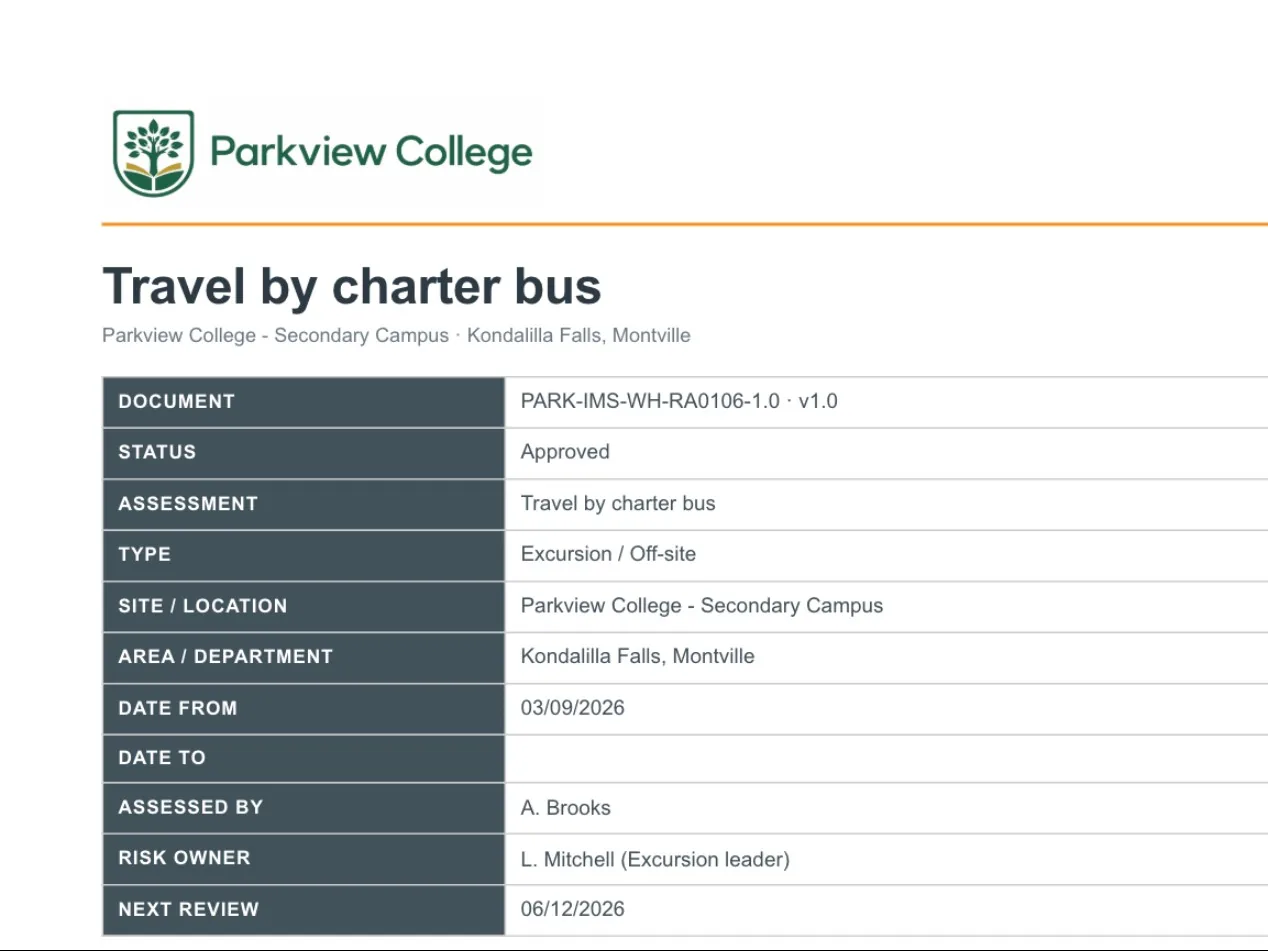Click L. Mitchell (Excursion leader) risk owner
Screen dimensions: 1268x951
(x=655, y=859)
